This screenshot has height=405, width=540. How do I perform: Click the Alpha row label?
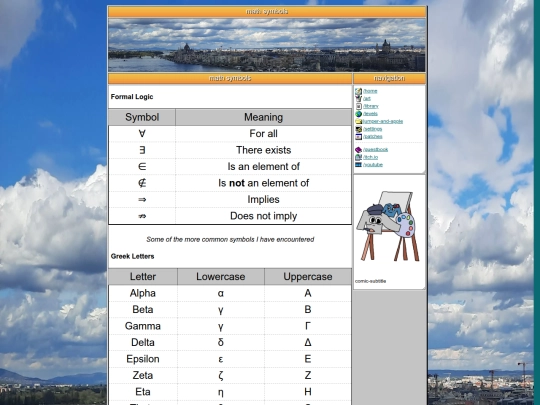(x=143, y=293)
